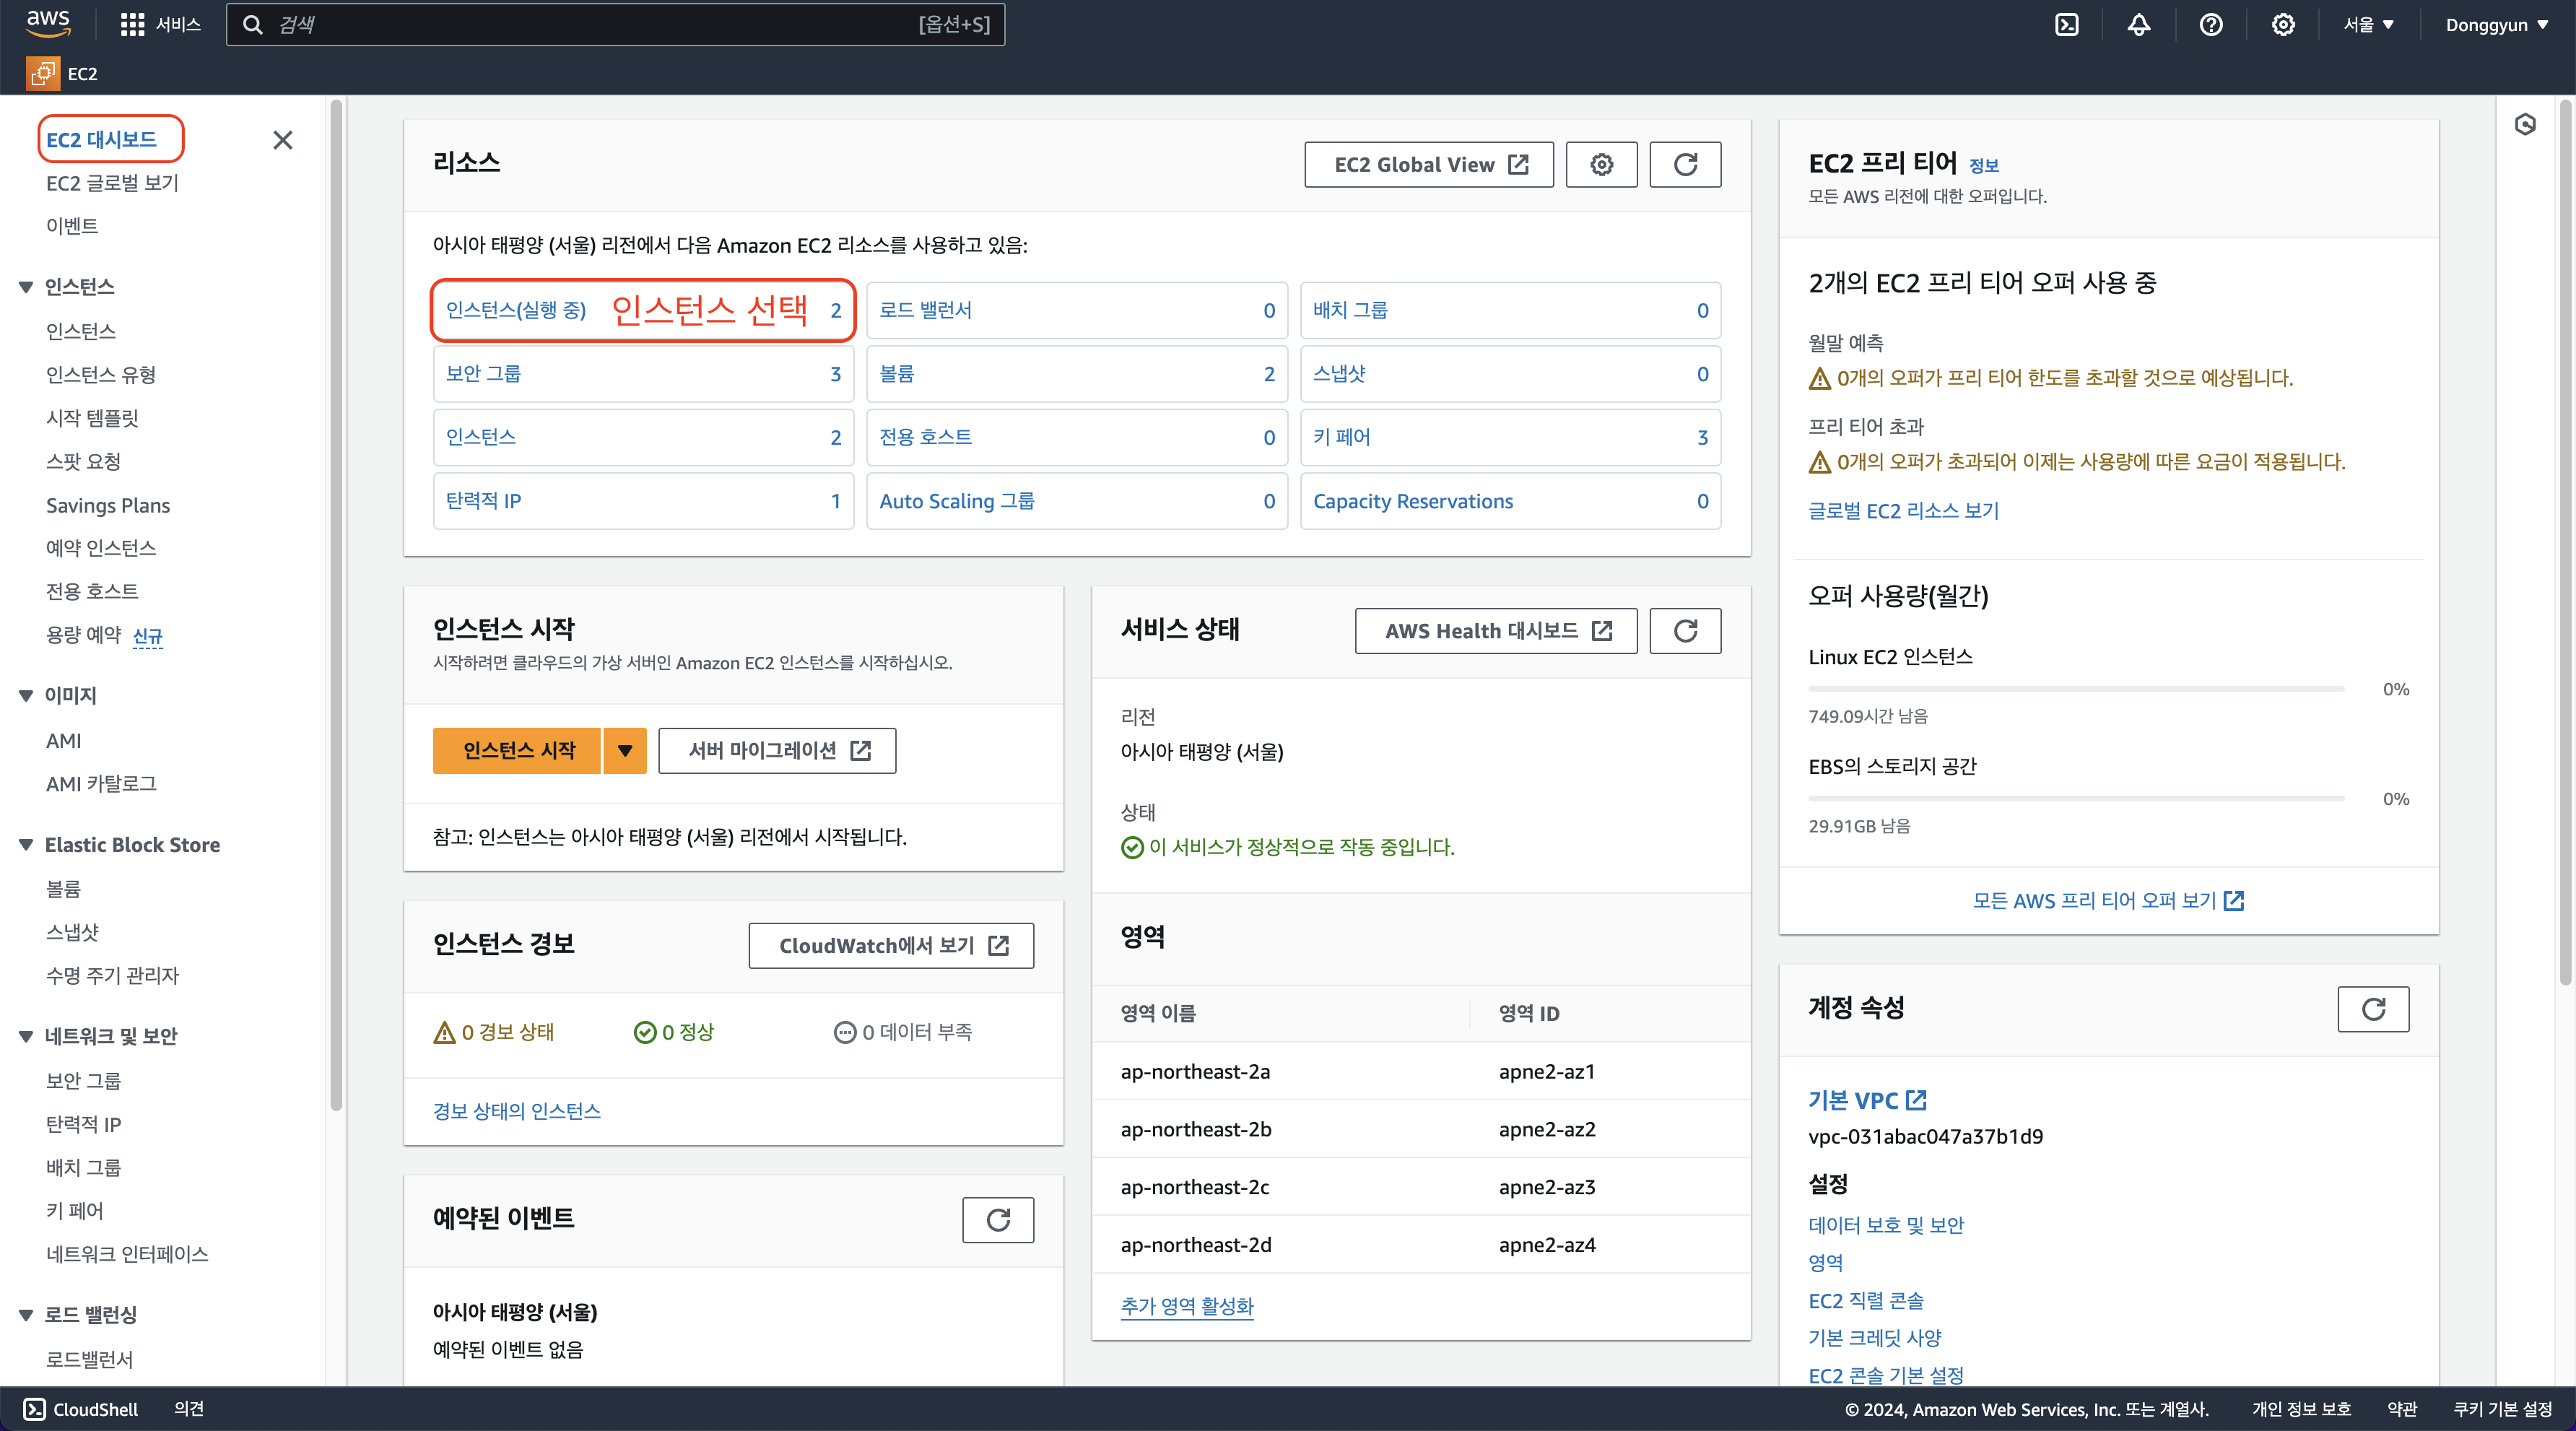Select EC2 대시보드 in the sidebar
The height and width of the screenshot is (1431, 2576).
(x=101, y=139)
